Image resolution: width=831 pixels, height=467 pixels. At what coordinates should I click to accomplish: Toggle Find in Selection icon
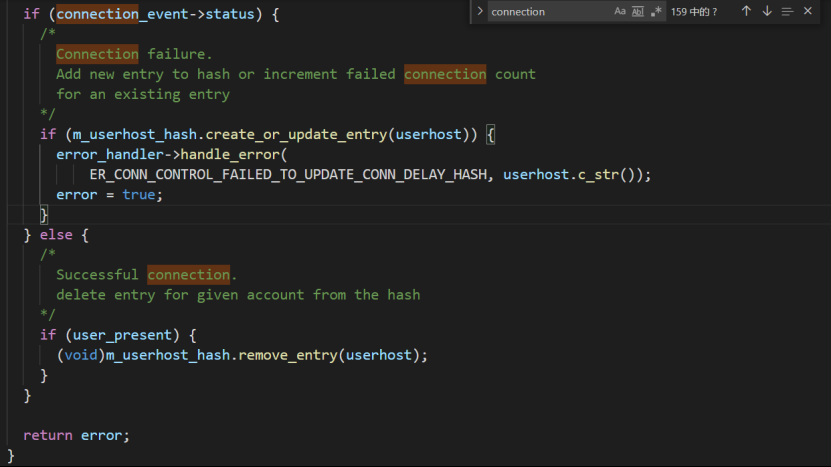click(787, 11)
